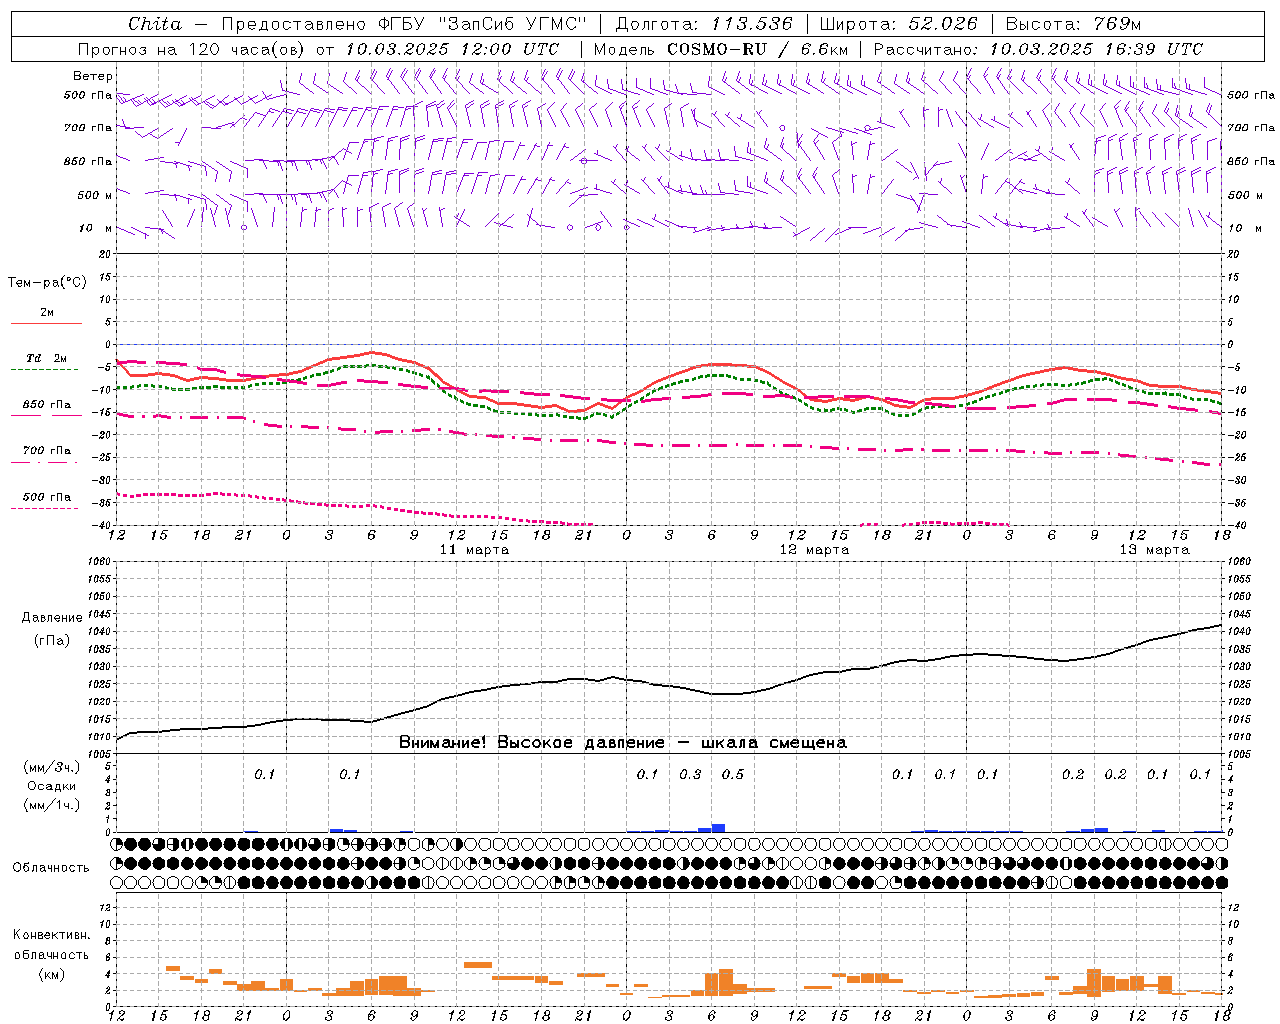1280x1024 pixels.
Task: Click the 'Долгота: 113.536' header field
Action: (x=704, y=24)
